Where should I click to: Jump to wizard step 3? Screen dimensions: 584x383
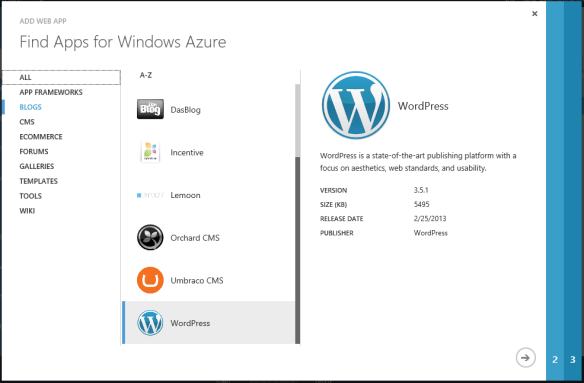(573, 360)
